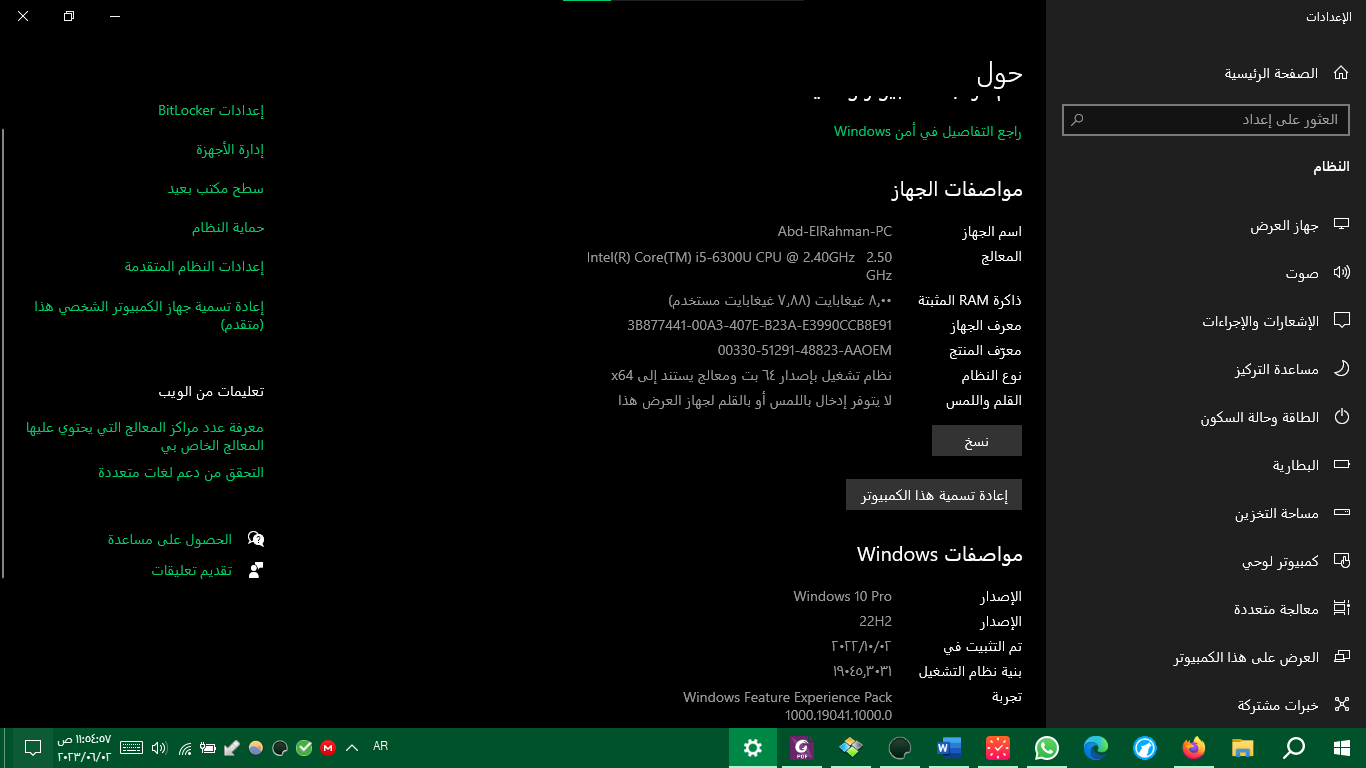Open التحقق من دعم لغات متعددة link

(x=181, y=472)
